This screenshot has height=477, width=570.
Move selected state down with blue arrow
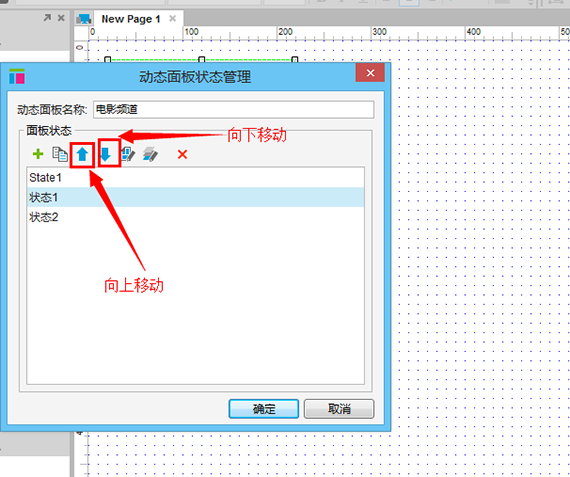coord(105,155)
